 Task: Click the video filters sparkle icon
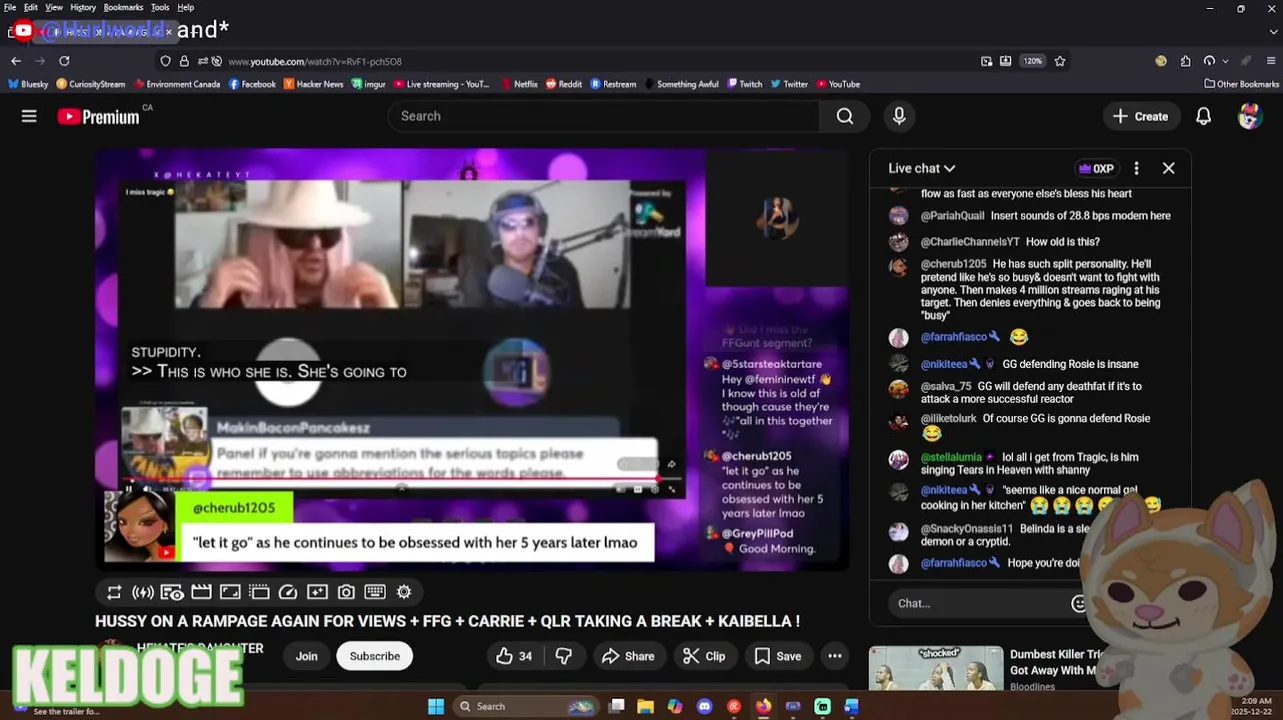coord(317,592)
